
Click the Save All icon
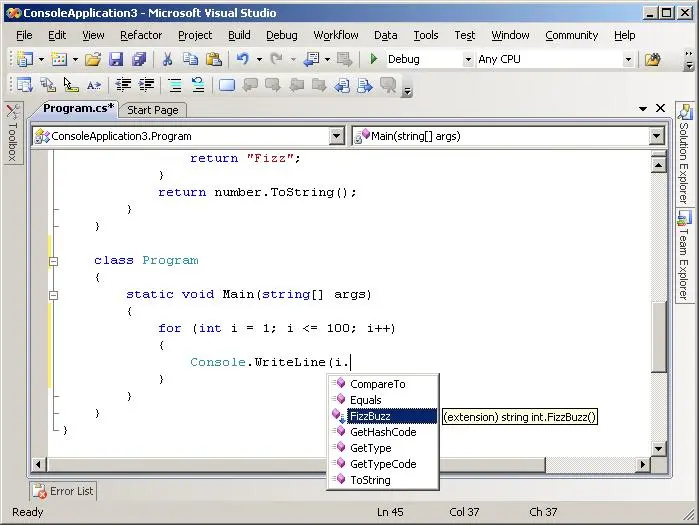click(x=139, y=59)
